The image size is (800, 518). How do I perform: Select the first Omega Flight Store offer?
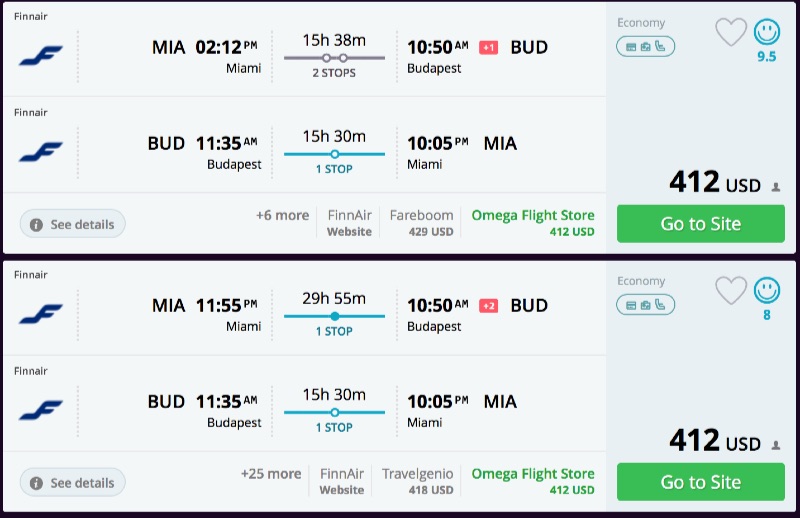533,223
